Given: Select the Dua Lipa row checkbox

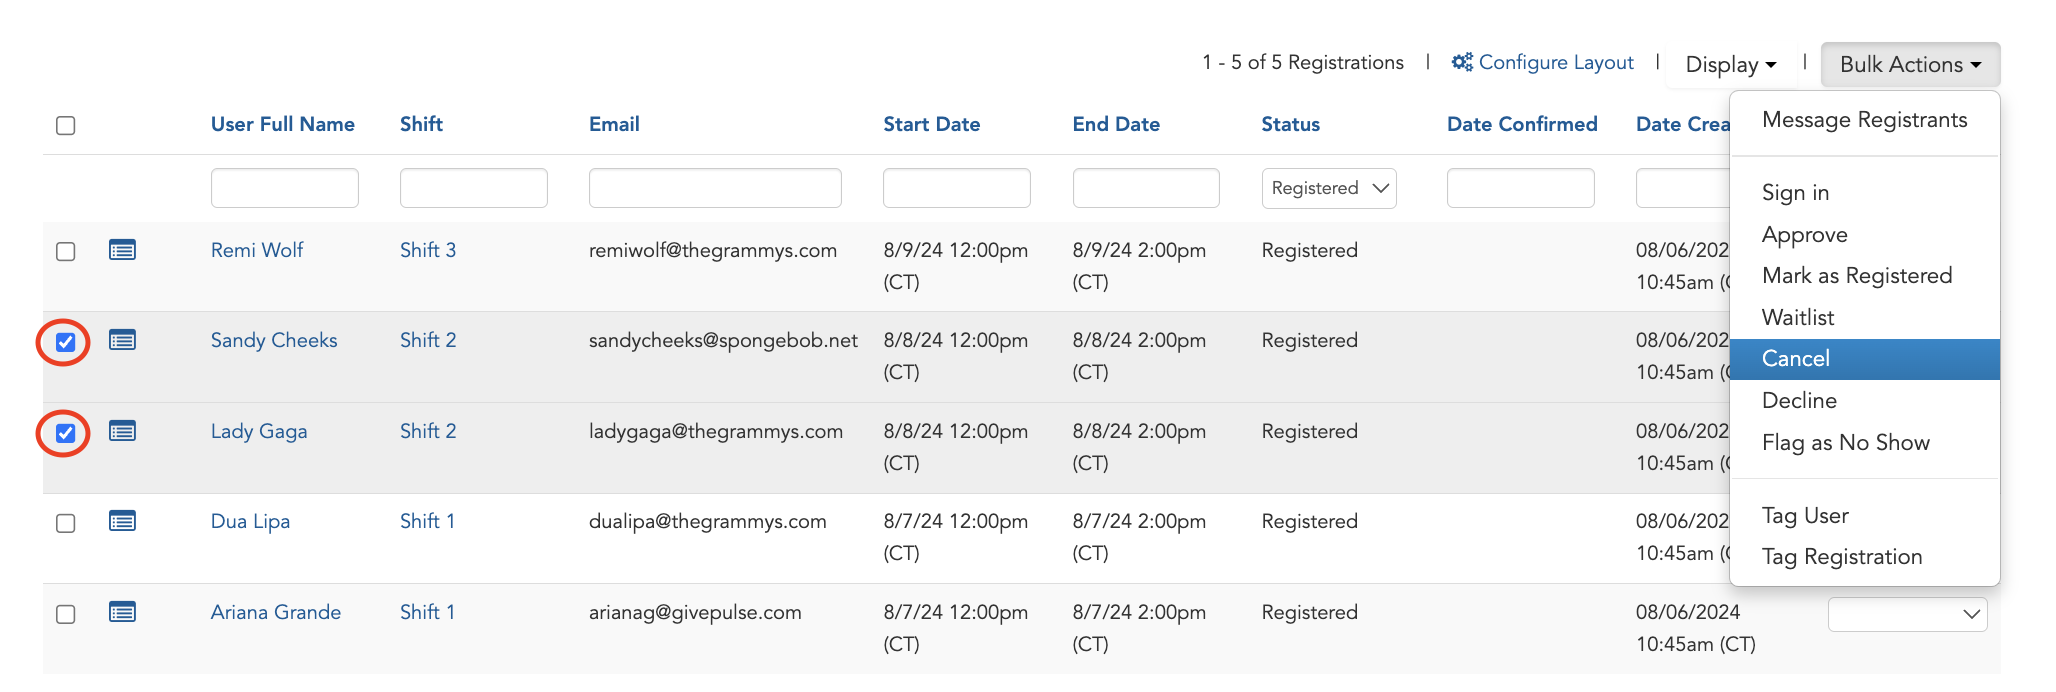Looking at the screenshot, I should click(x=66, y=523).
